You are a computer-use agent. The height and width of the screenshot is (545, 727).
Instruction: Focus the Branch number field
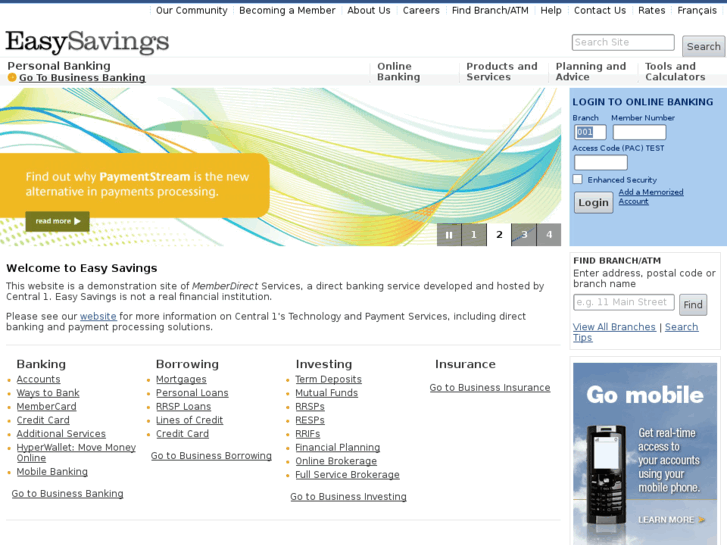point(590,132)
